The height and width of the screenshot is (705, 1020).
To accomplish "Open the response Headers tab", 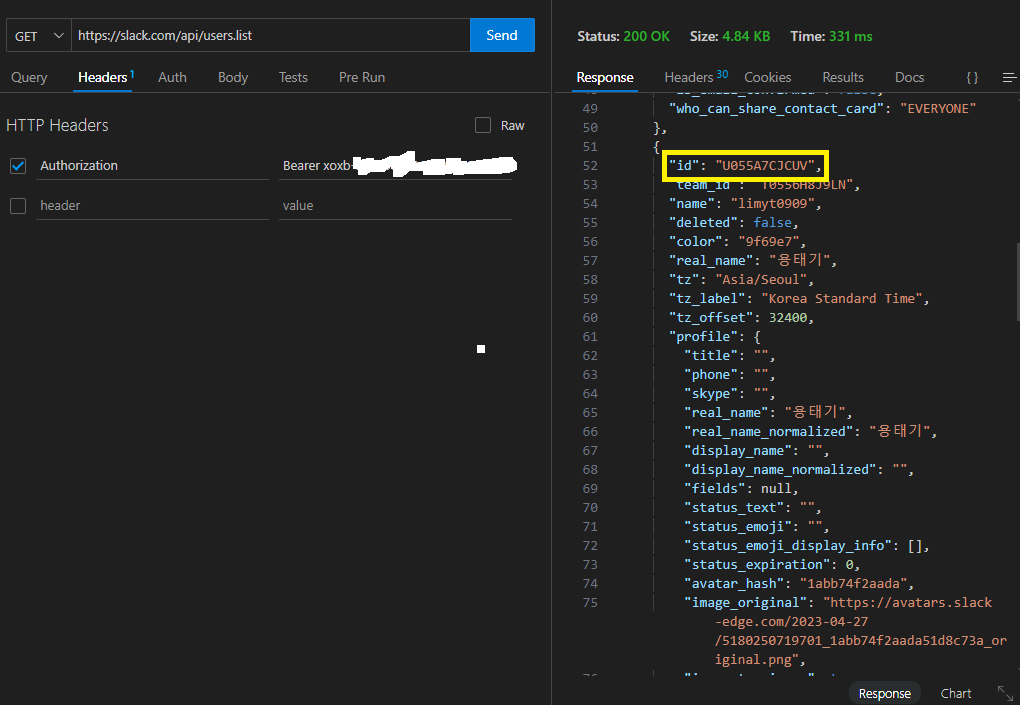I will [x=695, y=77].
